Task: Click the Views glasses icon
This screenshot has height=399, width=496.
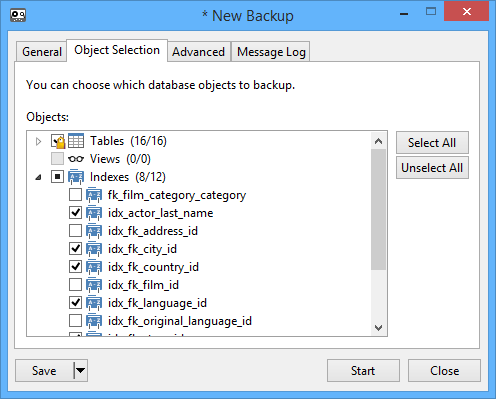Action: click(x=76, y=159)
